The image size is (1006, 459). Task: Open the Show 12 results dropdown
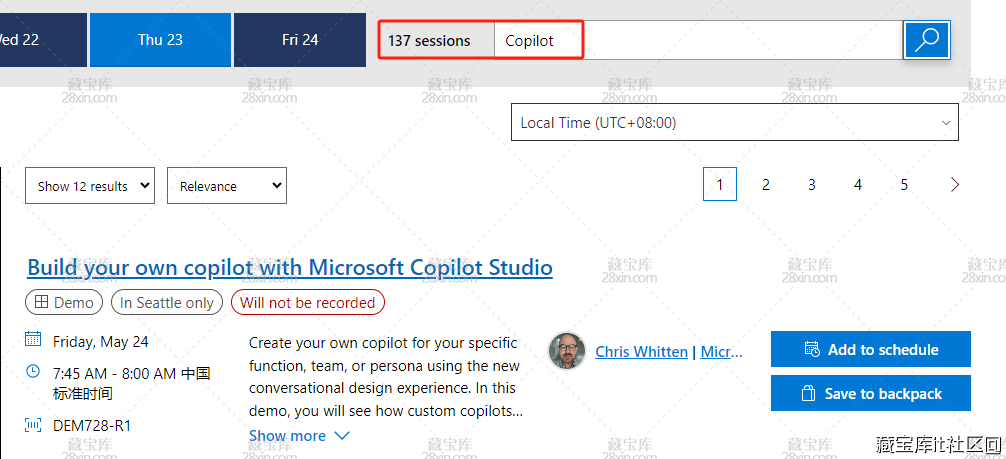[x=90, y=186]
